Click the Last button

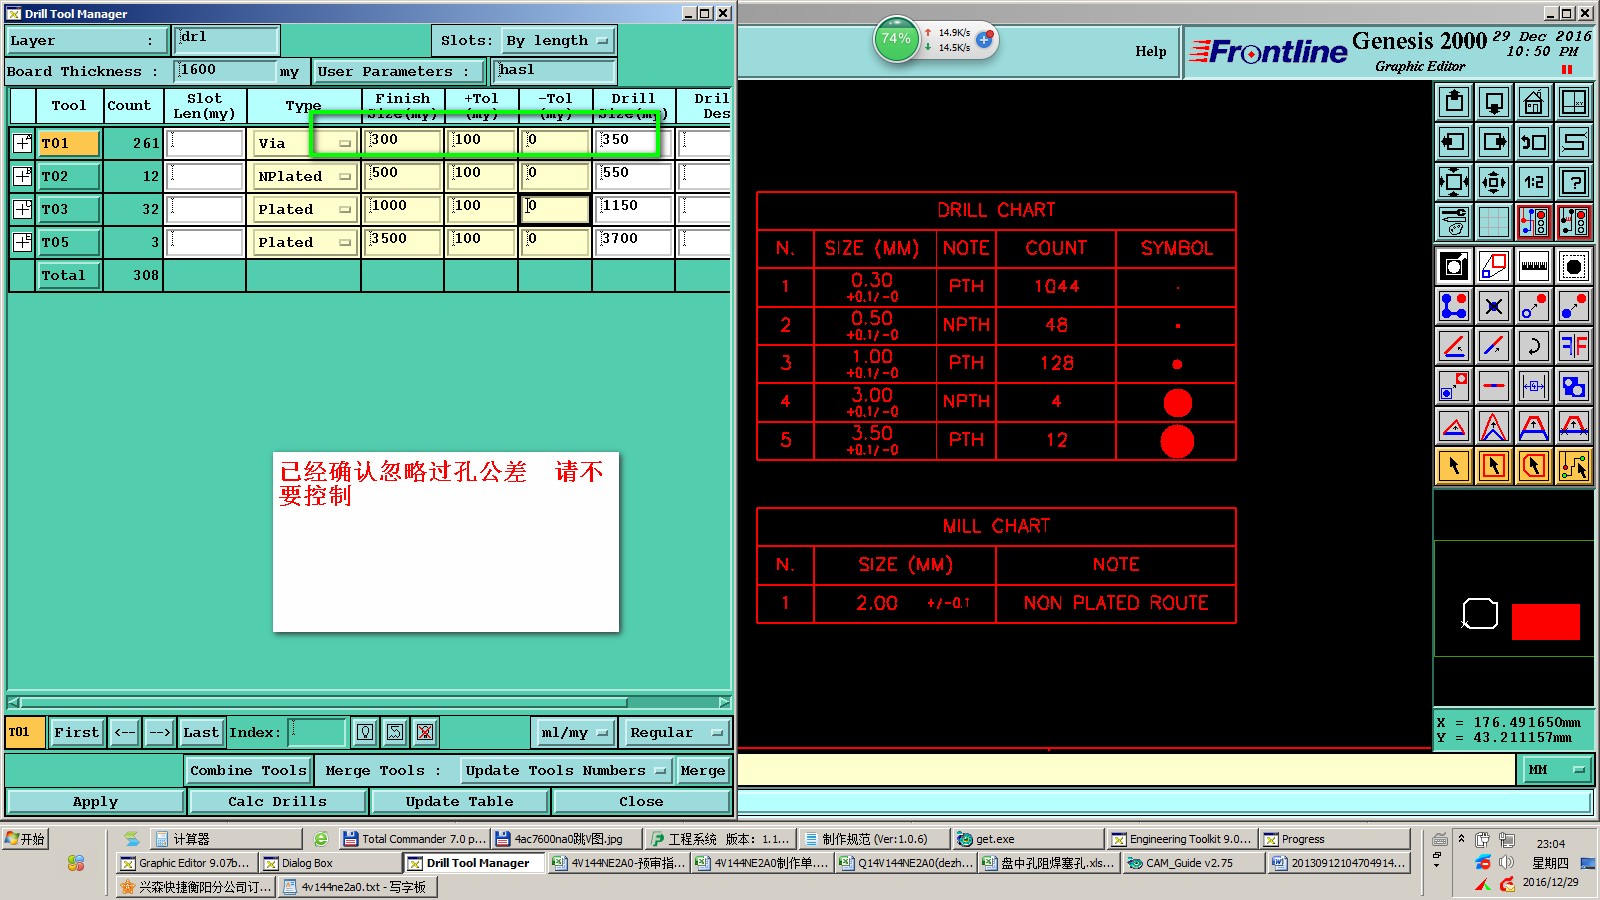tap(201, 733)
